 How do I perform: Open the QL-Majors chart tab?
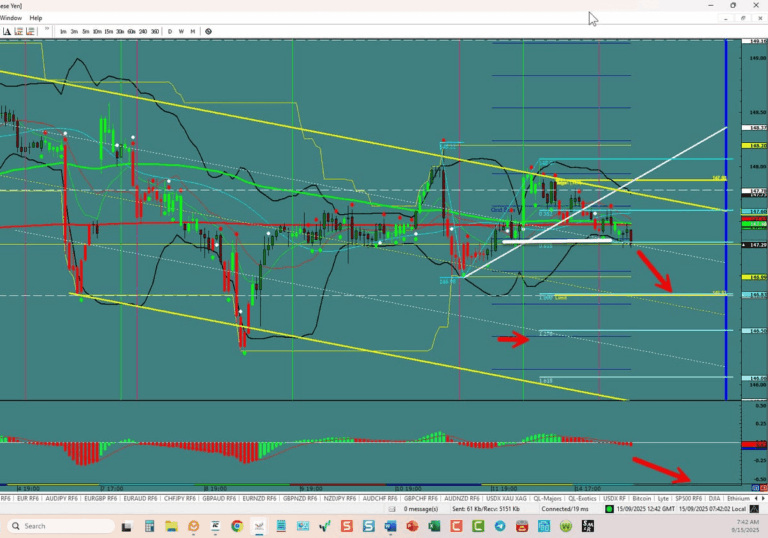click(x=547, y=498)
